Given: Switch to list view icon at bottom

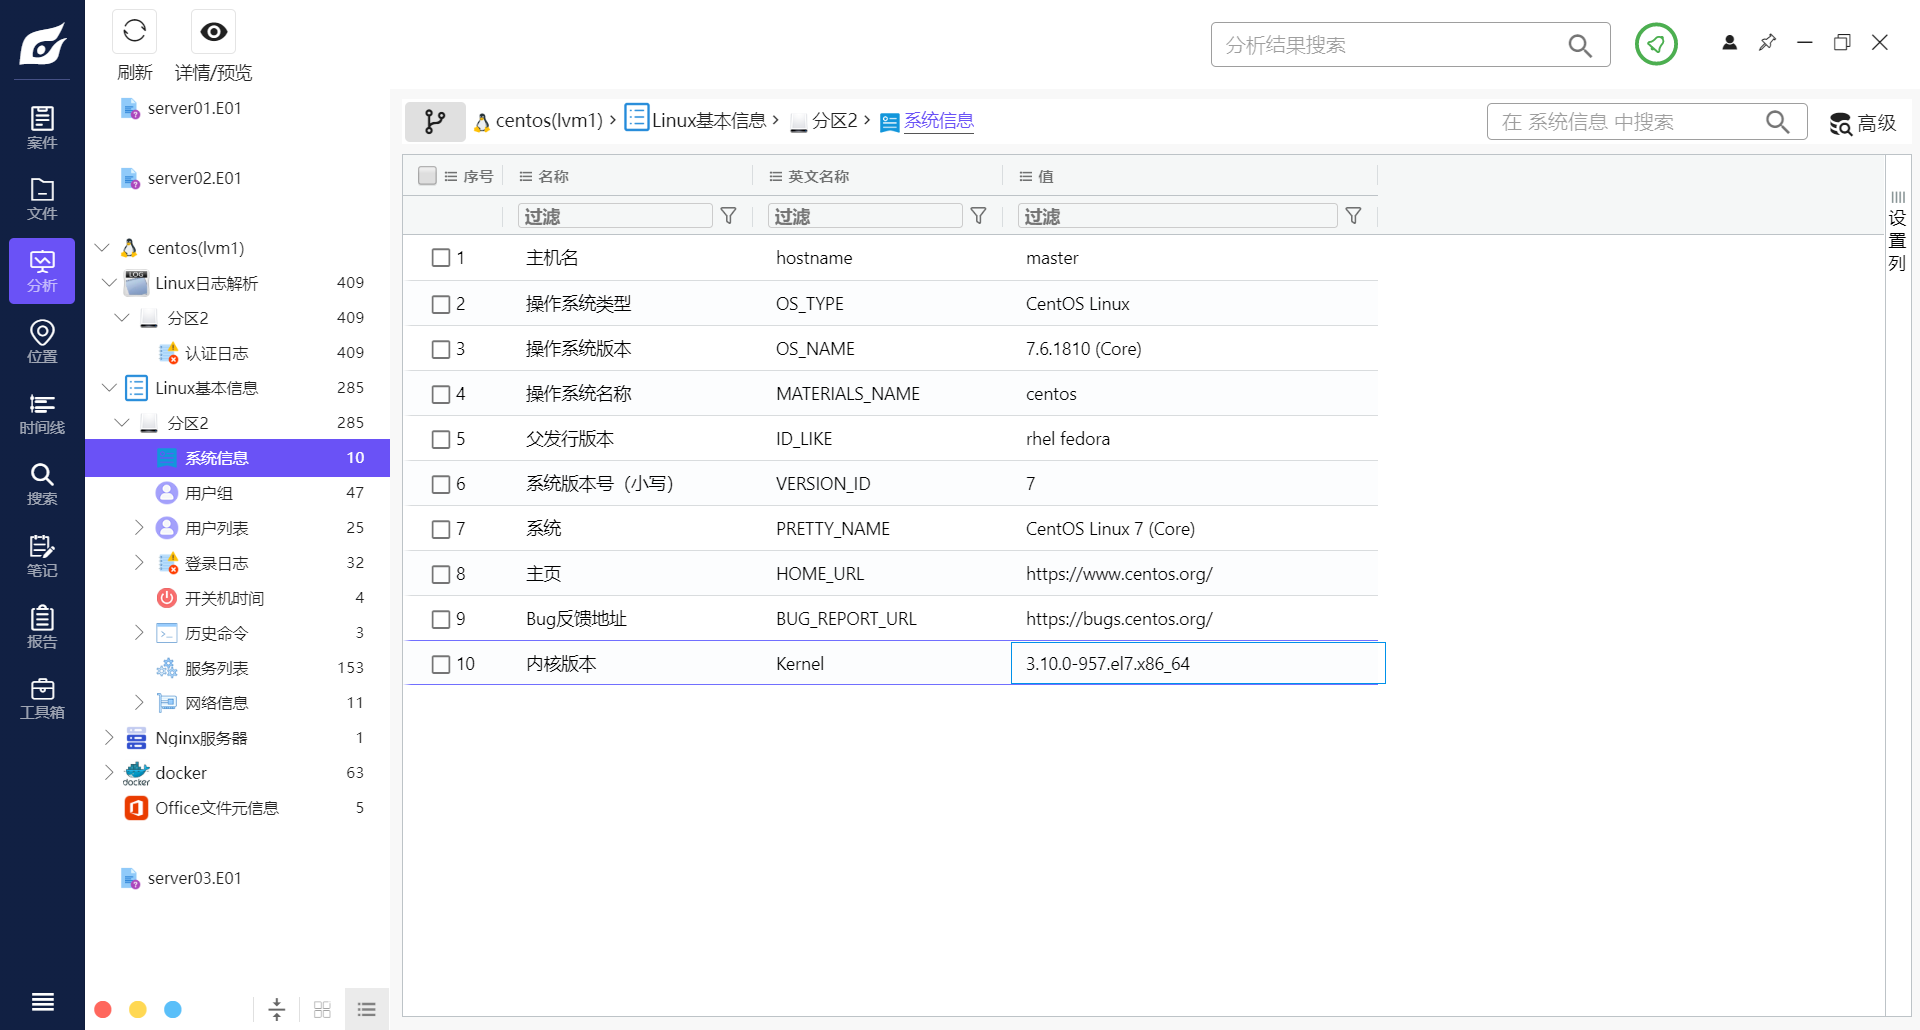Looking at the screenshot, I should pos(367,1009).
